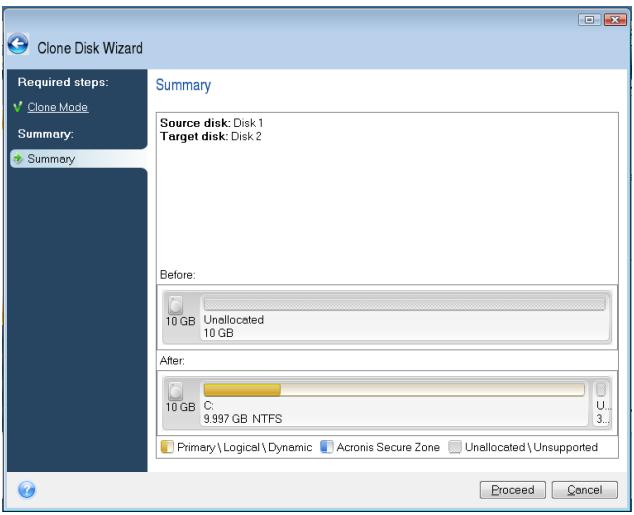Viewport: 634px width, 515px height.
Task: Click the '9.997 GB NTFS' partition label
Action: (x=243, y=418)
